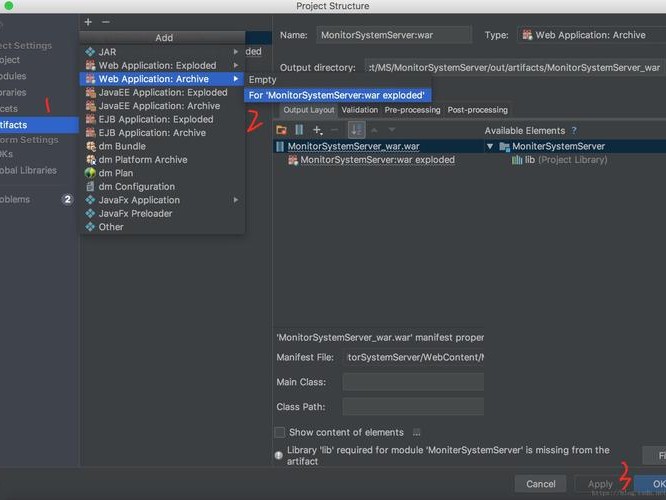
Task: Click the Manifest File field
Action: [413, 358]
